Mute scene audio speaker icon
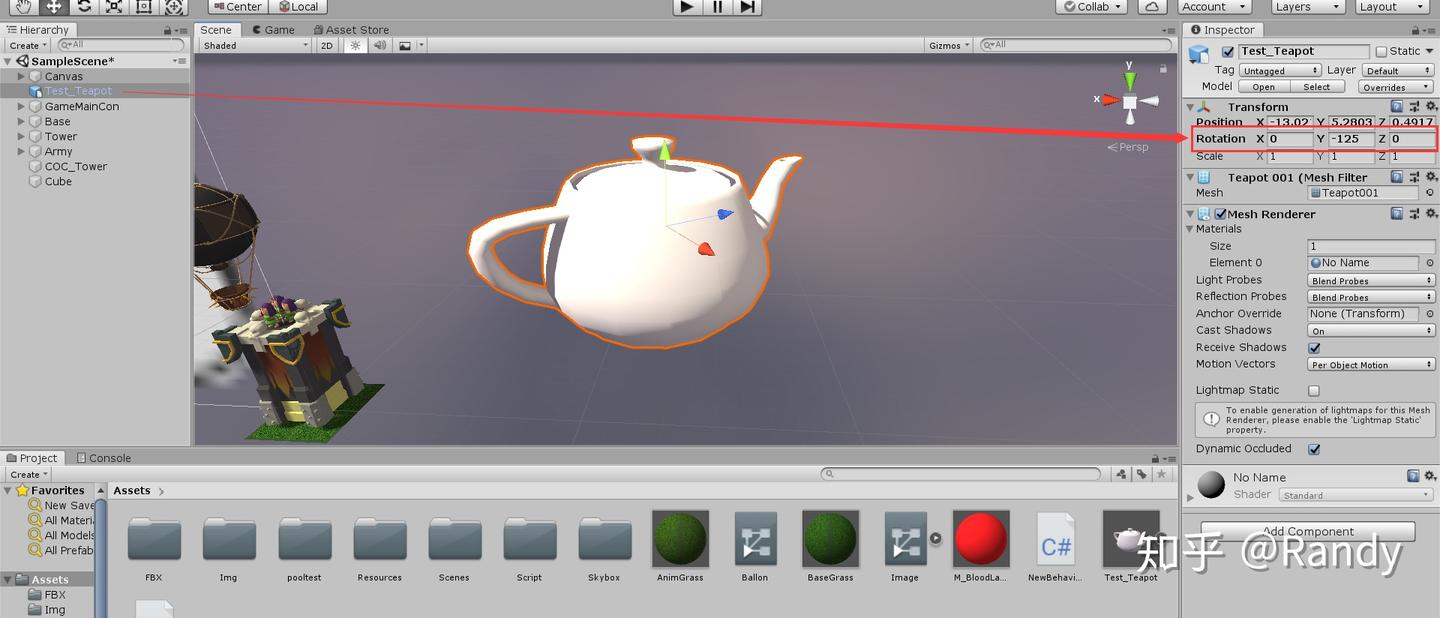1440x618 pixels. 379,45
